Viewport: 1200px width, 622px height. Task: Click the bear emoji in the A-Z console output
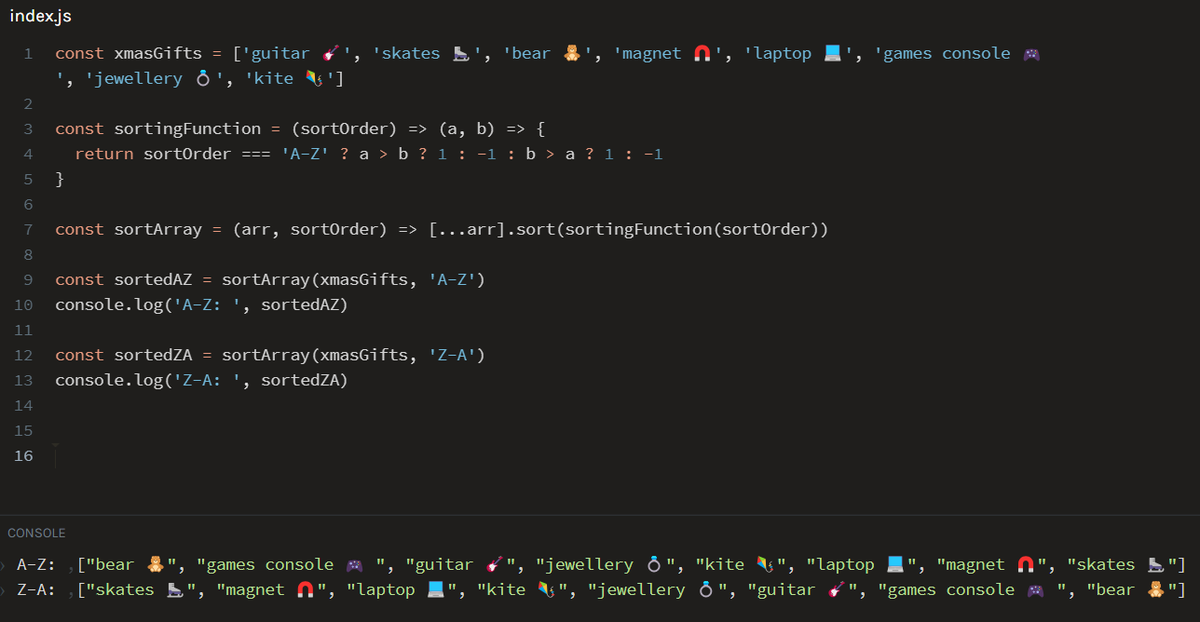pyautogui.click(x=155, y=563)
